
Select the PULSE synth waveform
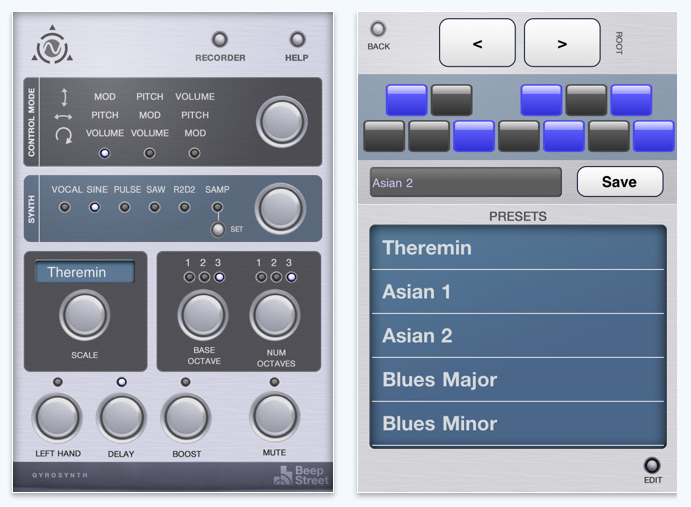pos(125,208)
